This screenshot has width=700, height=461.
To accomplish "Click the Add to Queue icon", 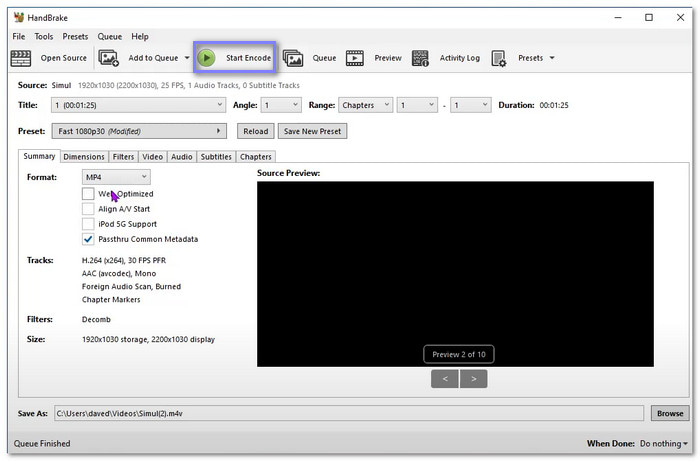I will coord(109,58).
